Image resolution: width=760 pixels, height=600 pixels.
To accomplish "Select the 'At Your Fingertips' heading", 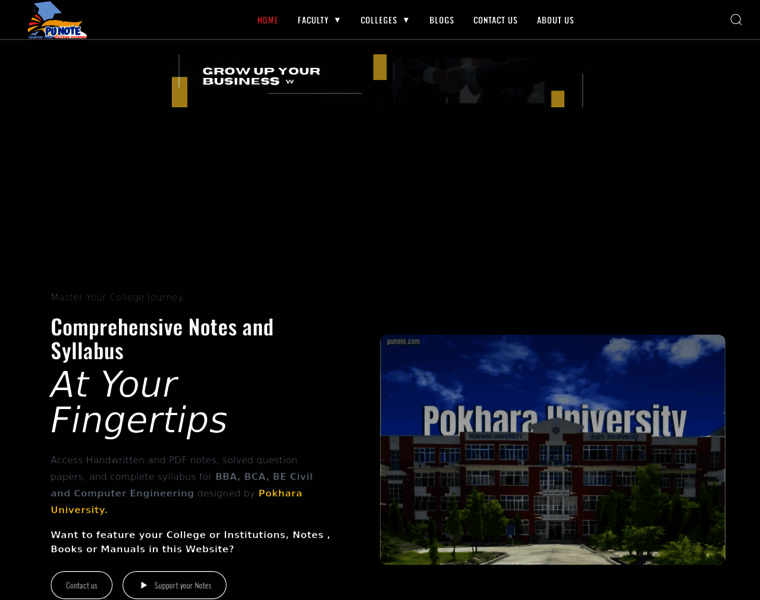I will (x=139, y=402).
